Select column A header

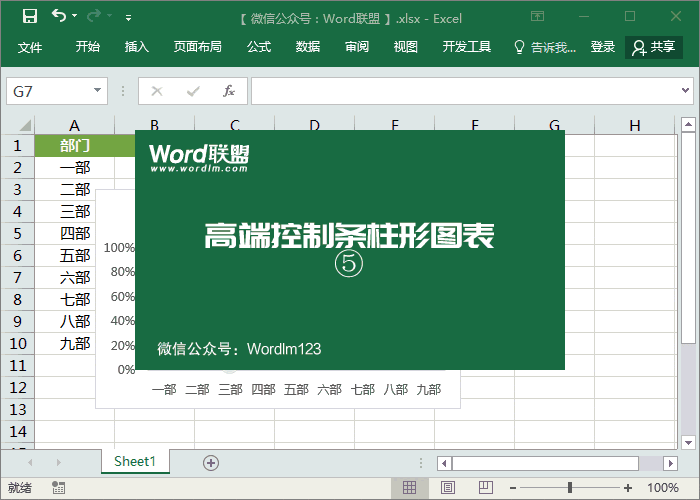(75, 125)
